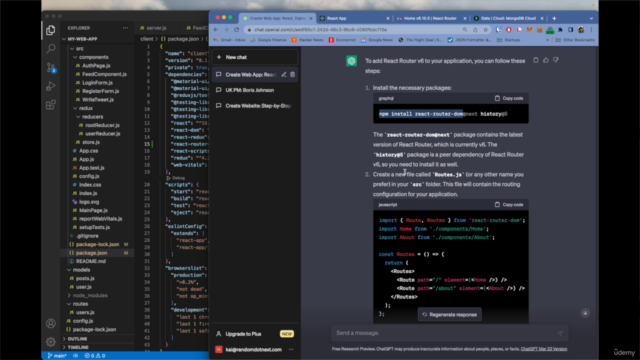Open the Extensions view icon

pyautogui.click(x=51, y=105)
